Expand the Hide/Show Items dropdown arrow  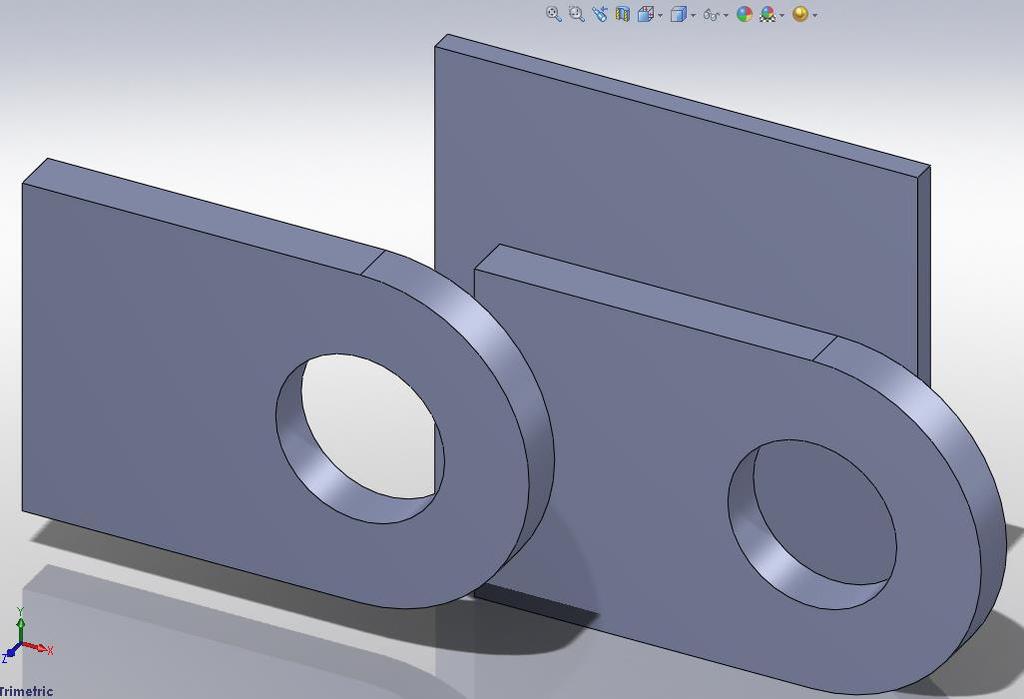726,16
